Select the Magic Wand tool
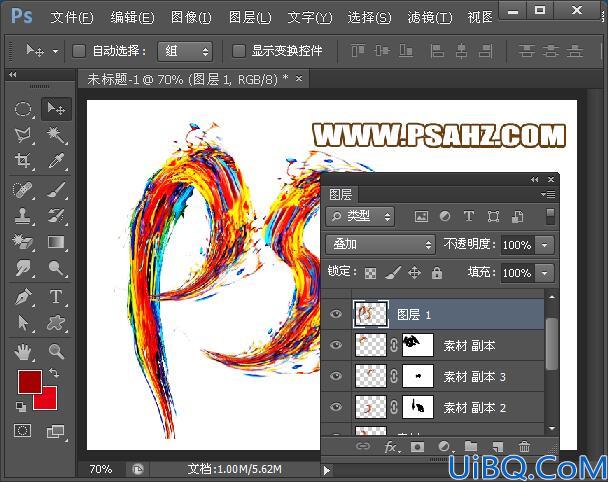This screenshot has width=608, height=482. 56,135
